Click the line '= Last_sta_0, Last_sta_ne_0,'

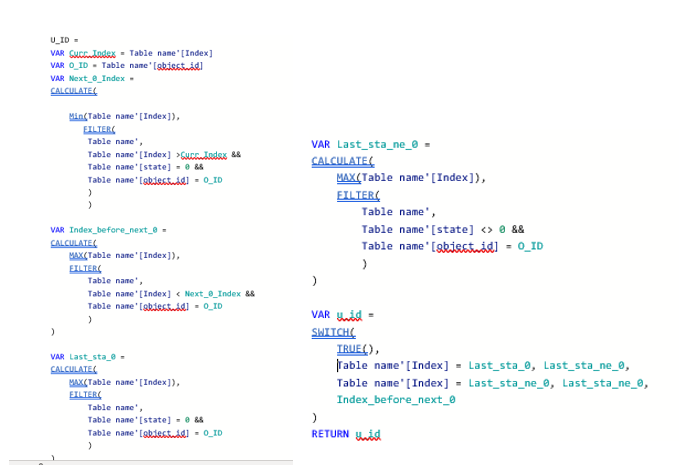(483, 366)
